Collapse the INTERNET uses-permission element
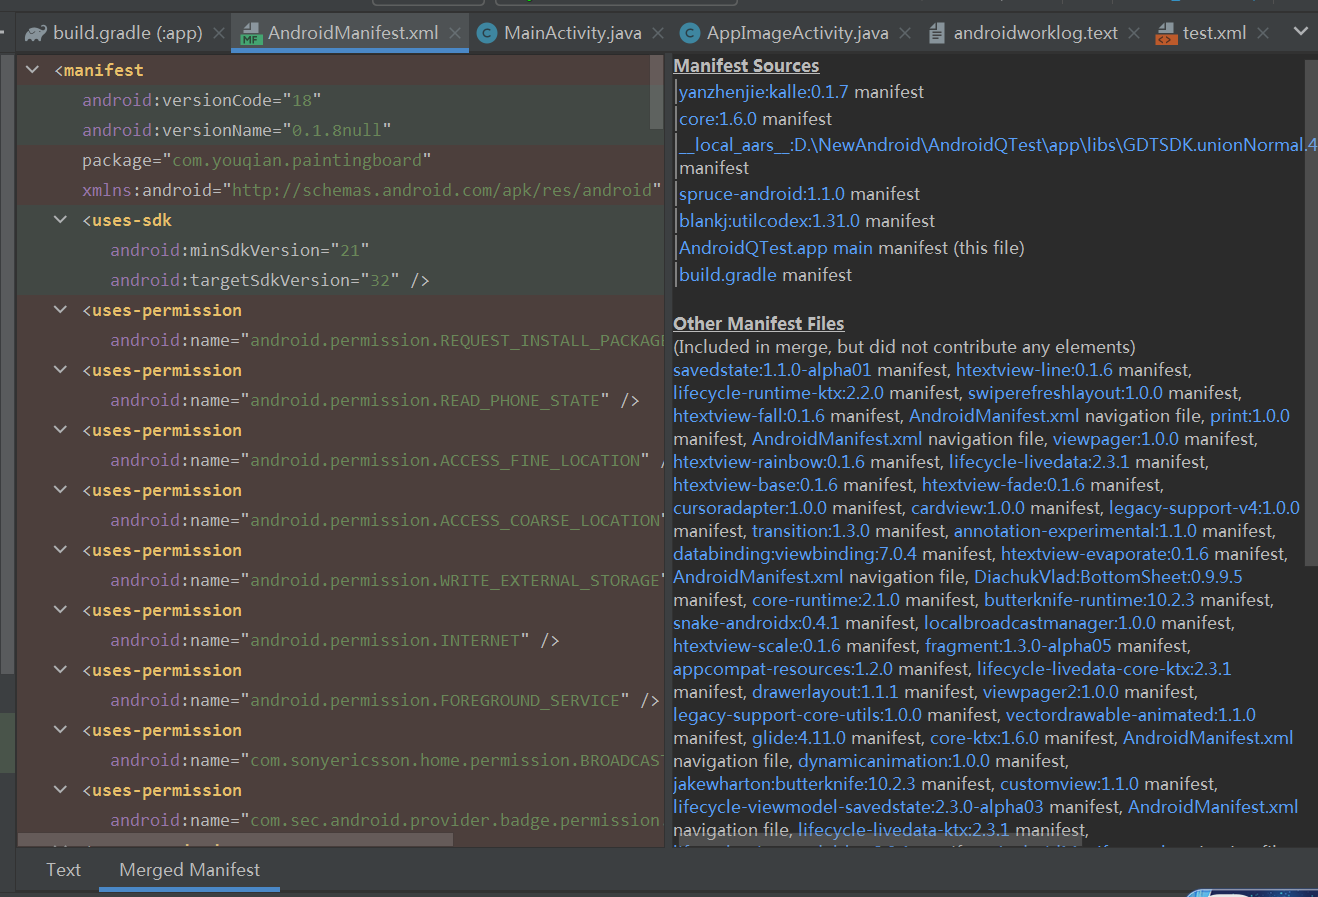 [60, 610]
